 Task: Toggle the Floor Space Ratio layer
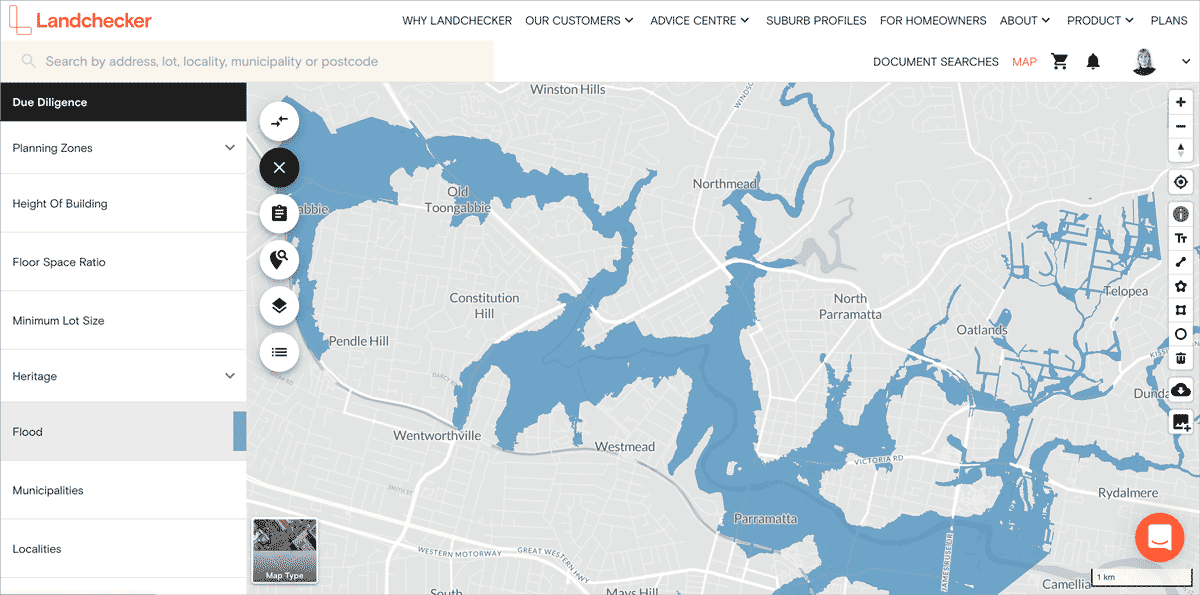click(123, 262)
